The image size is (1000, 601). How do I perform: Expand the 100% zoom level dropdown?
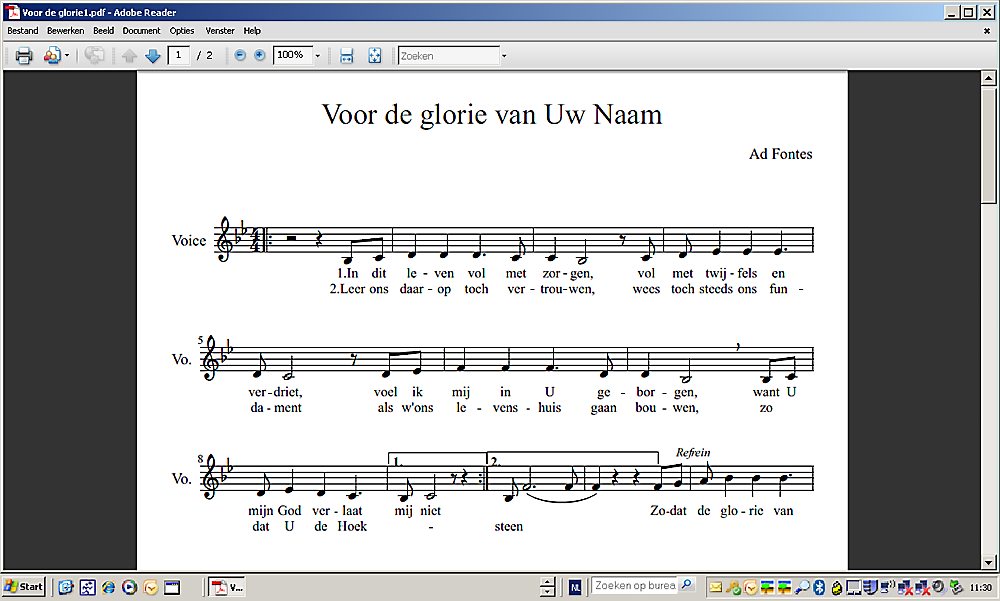(318, 56)
